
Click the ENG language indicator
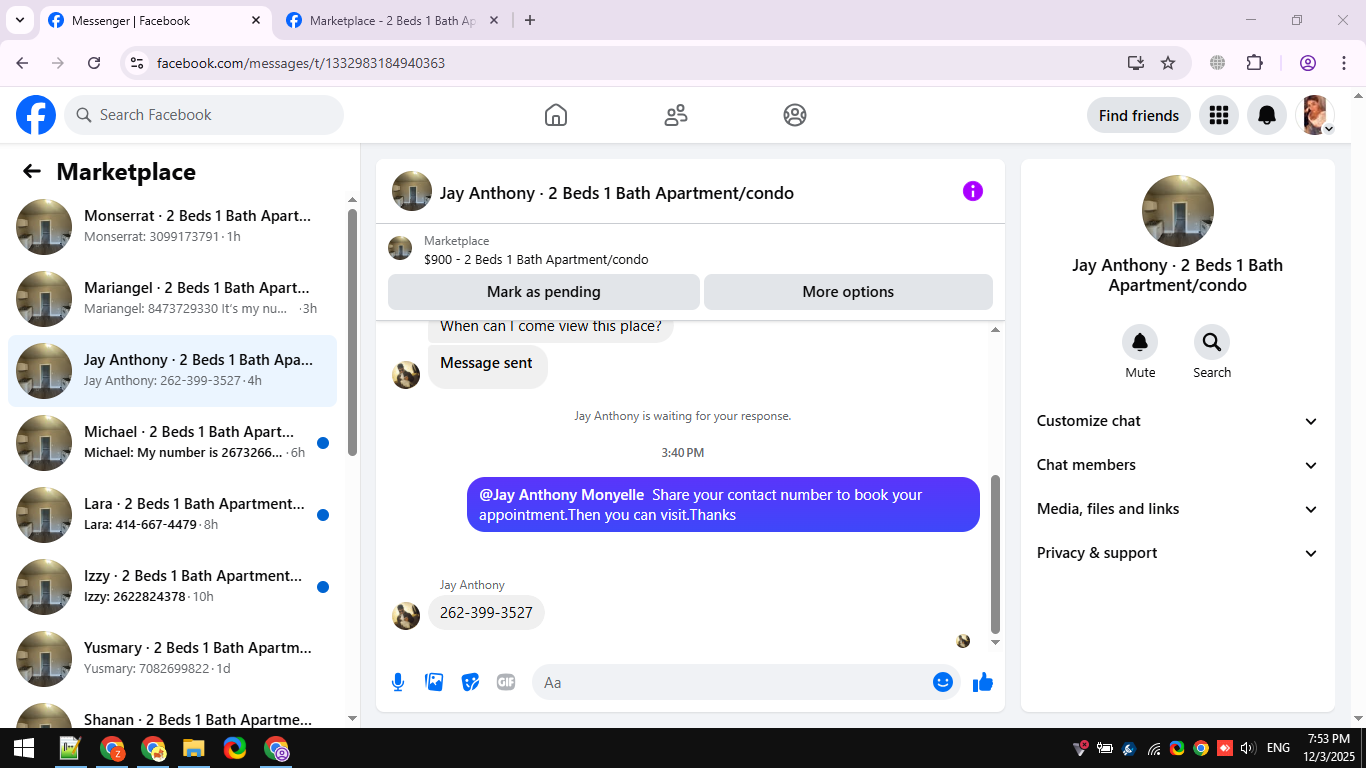[x=1278, y=748]
